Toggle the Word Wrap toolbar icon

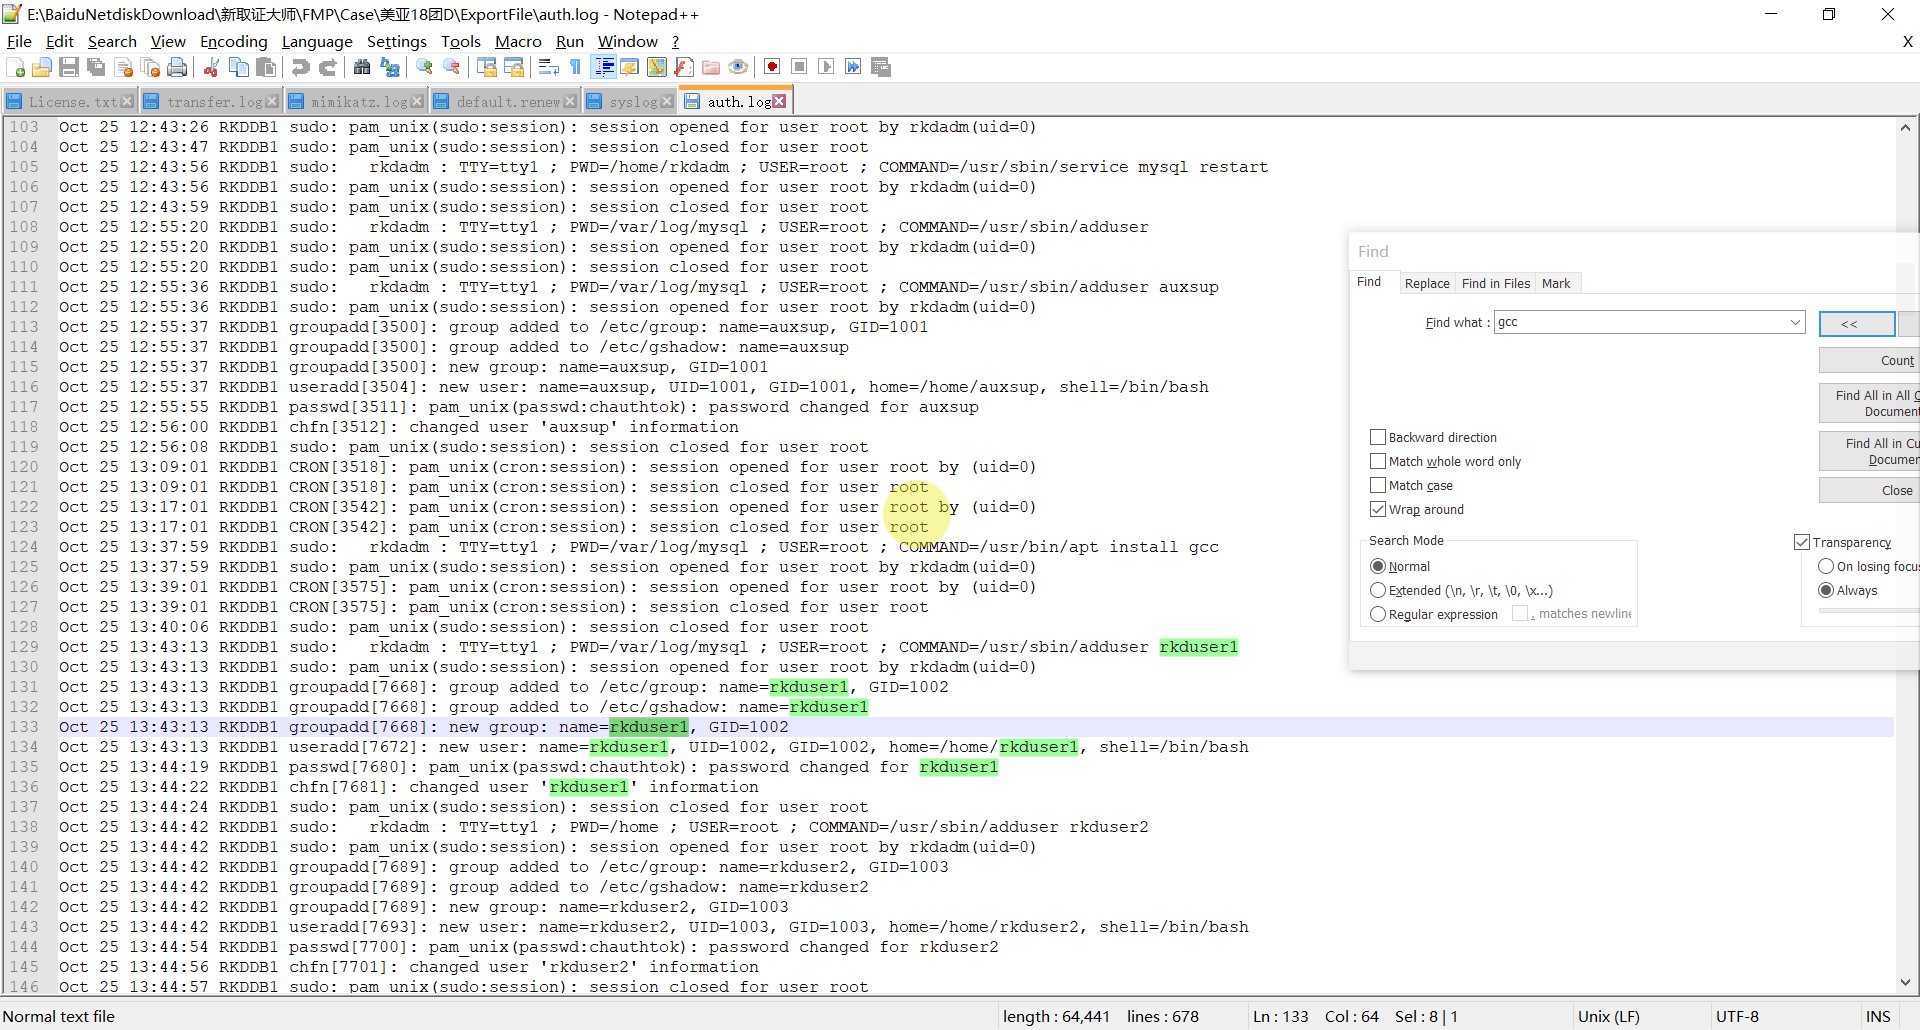pos(548,67)
